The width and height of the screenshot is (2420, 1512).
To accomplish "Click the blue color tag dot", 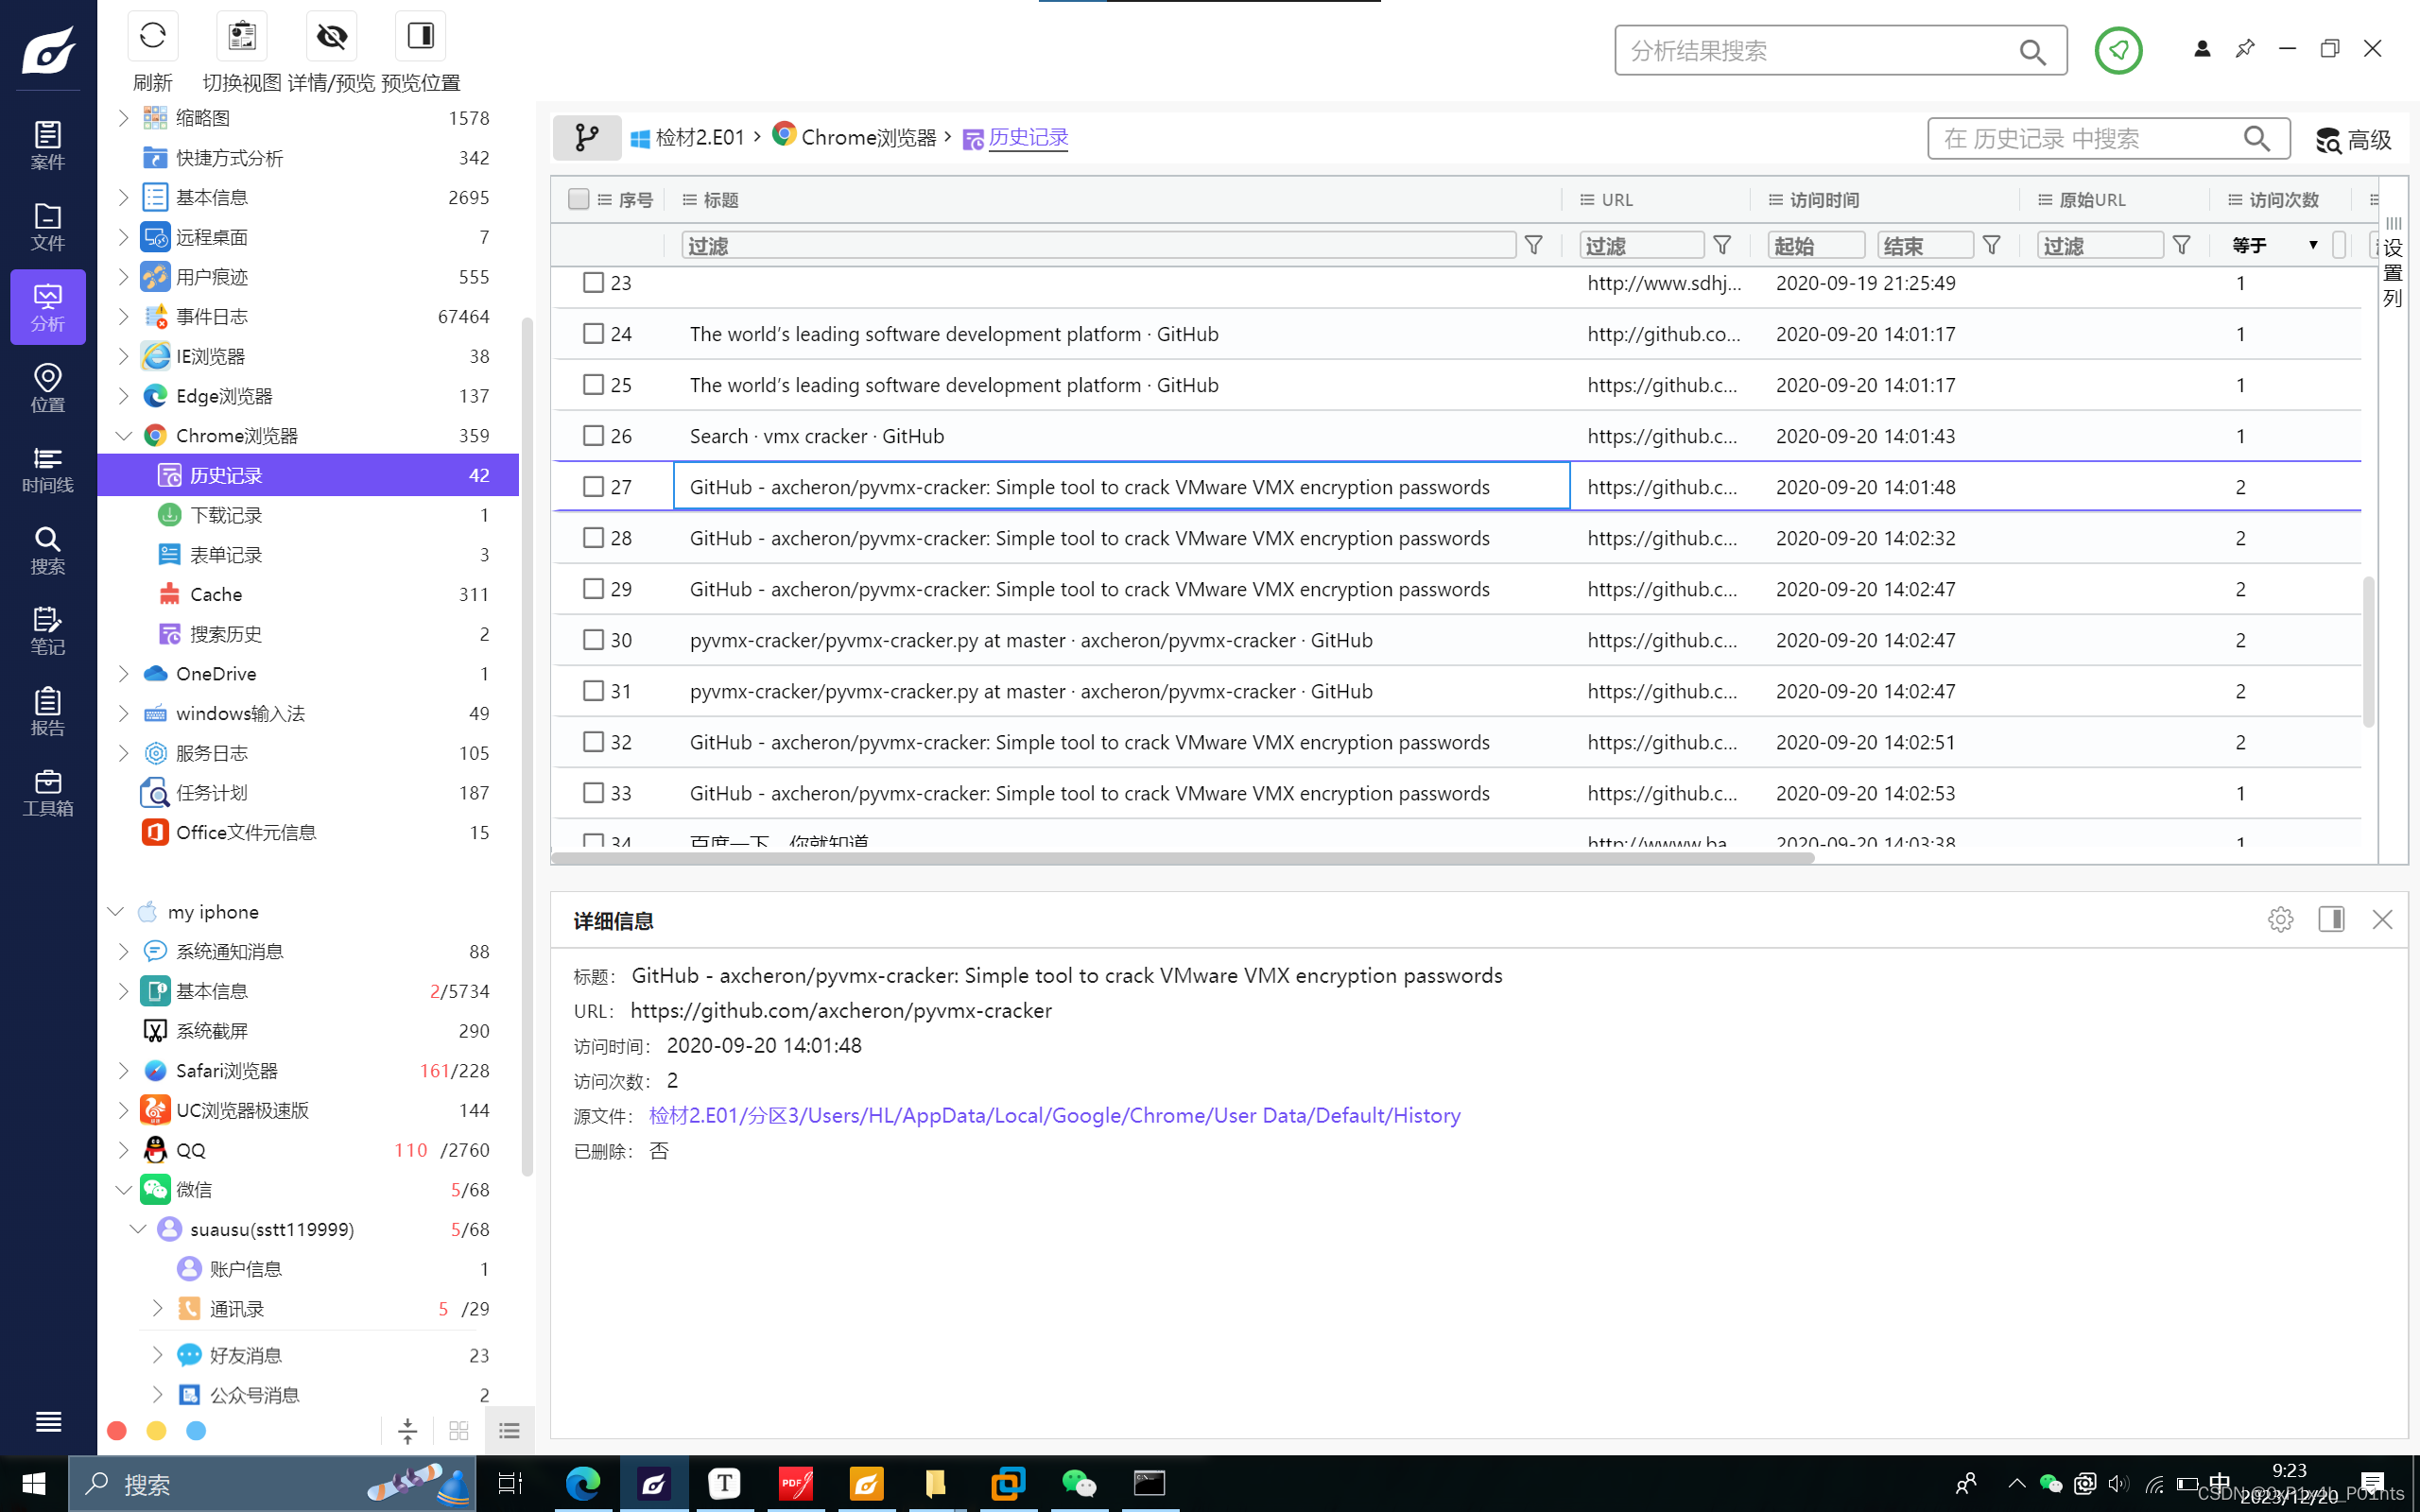I will click(x=196, y=1430).
